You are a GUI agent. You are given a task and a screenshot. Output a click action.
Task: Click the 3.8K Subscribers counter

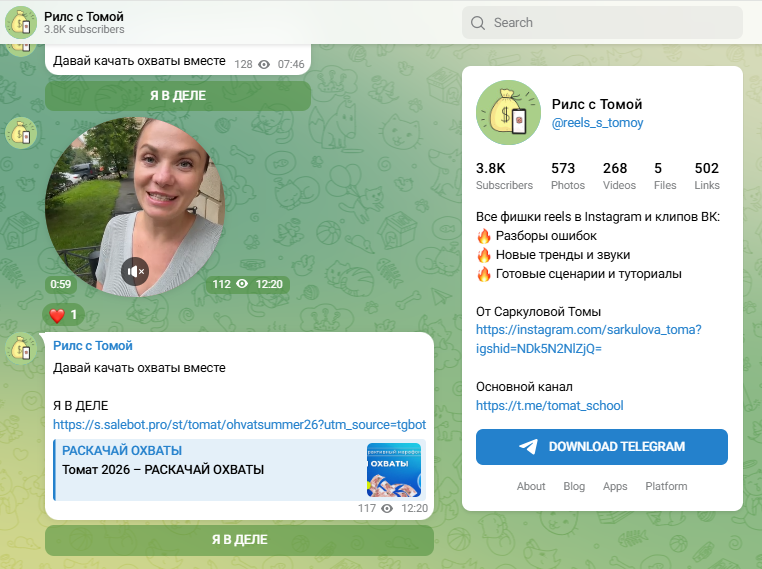pos(504,176)
